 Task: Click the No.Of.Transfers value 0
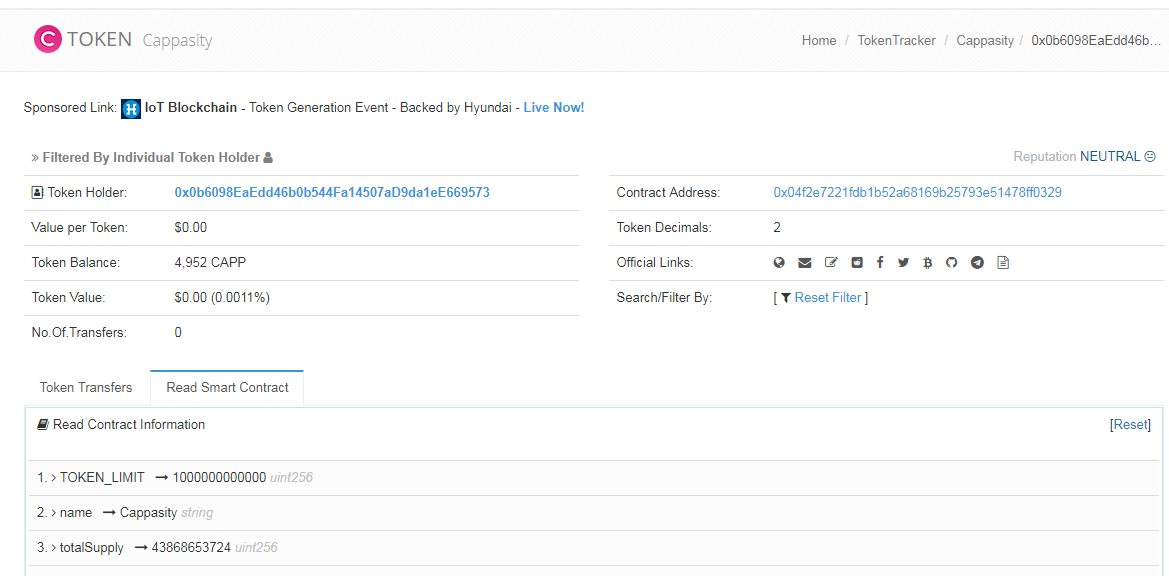[x=178, y=333]
